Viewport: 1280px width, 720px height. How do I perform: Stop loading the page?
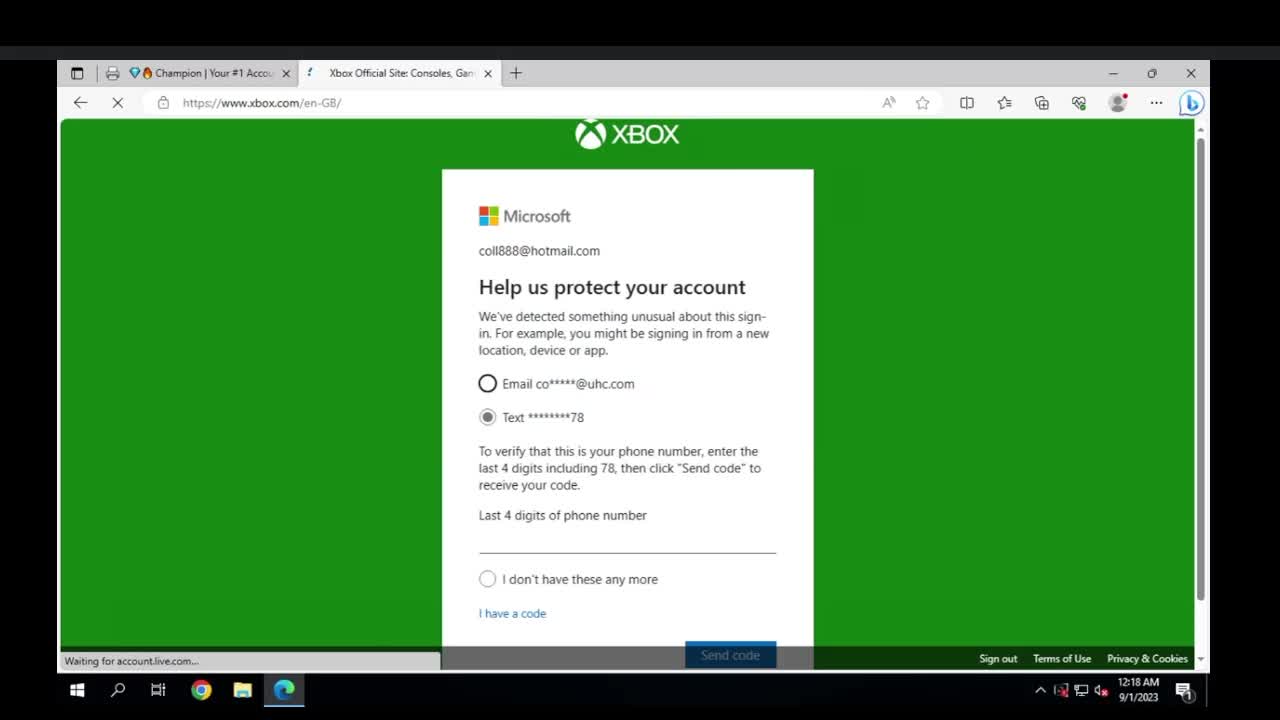click(117, 103)
